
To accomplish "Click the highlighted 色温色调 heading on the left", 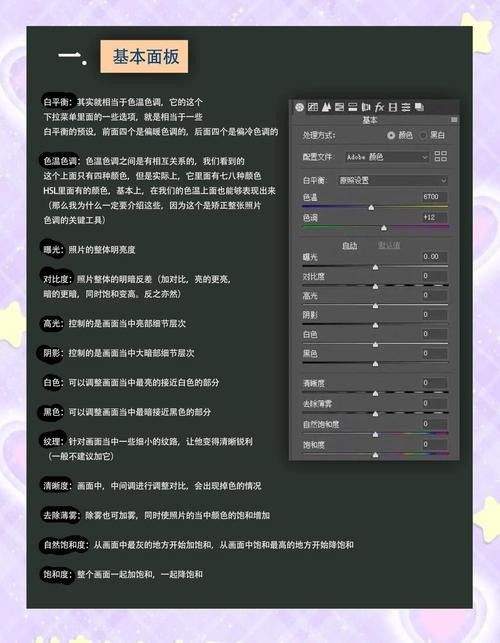I will 62,161.
